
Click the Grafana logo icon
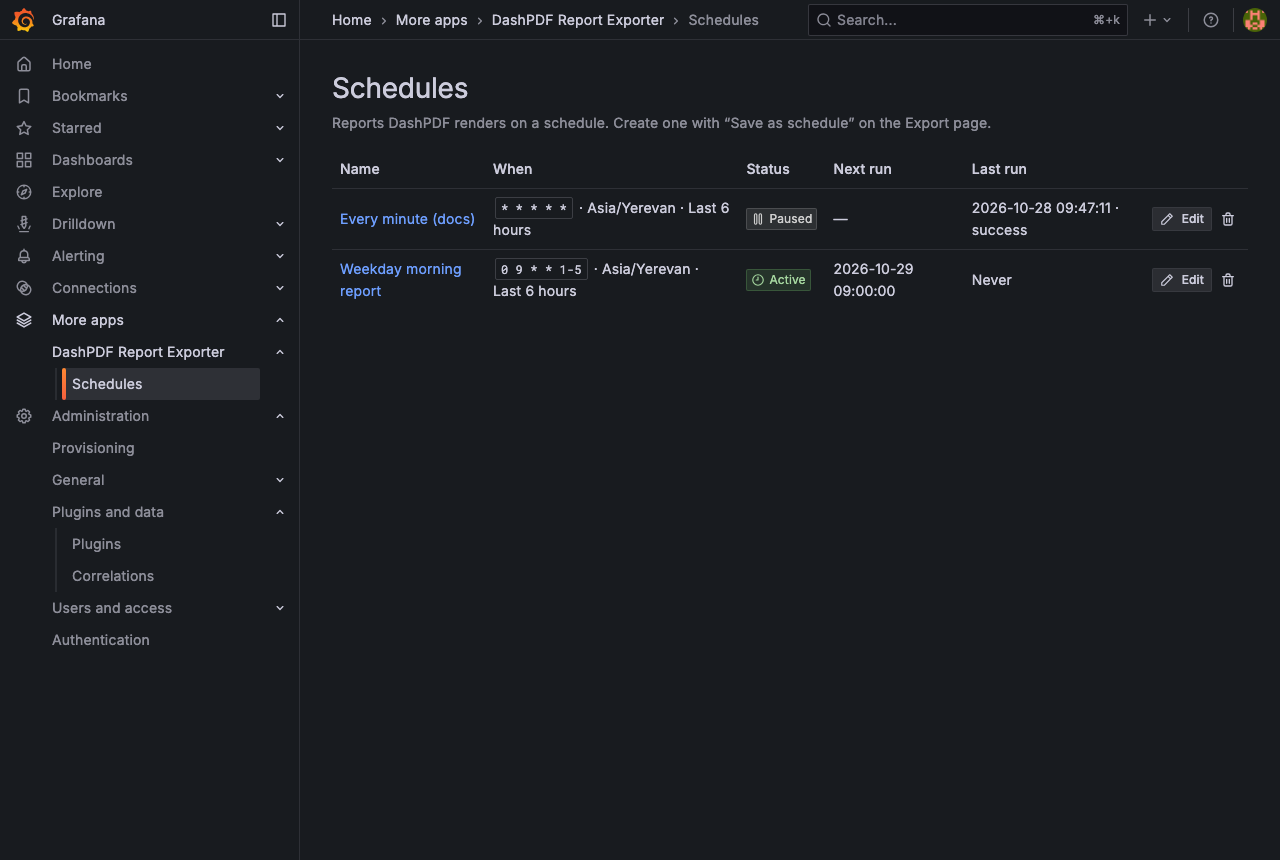pyautogui.click(x=24, y=20)
